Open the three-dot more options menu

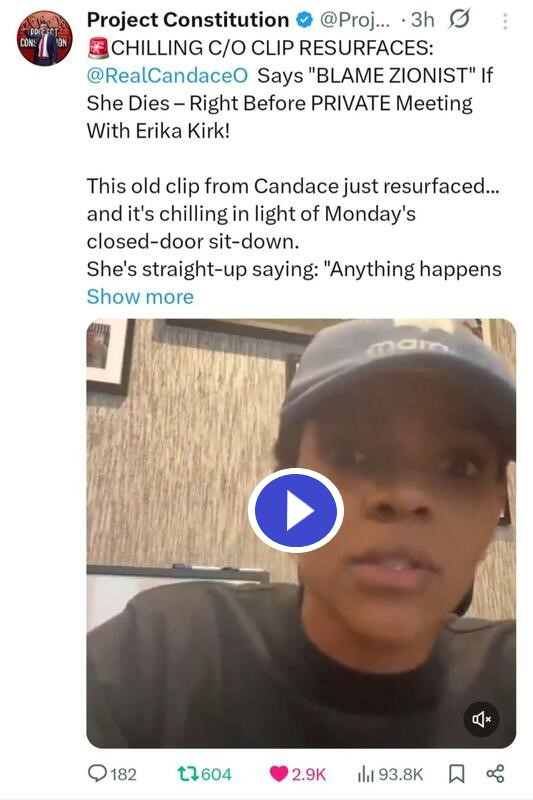point(505,21)
